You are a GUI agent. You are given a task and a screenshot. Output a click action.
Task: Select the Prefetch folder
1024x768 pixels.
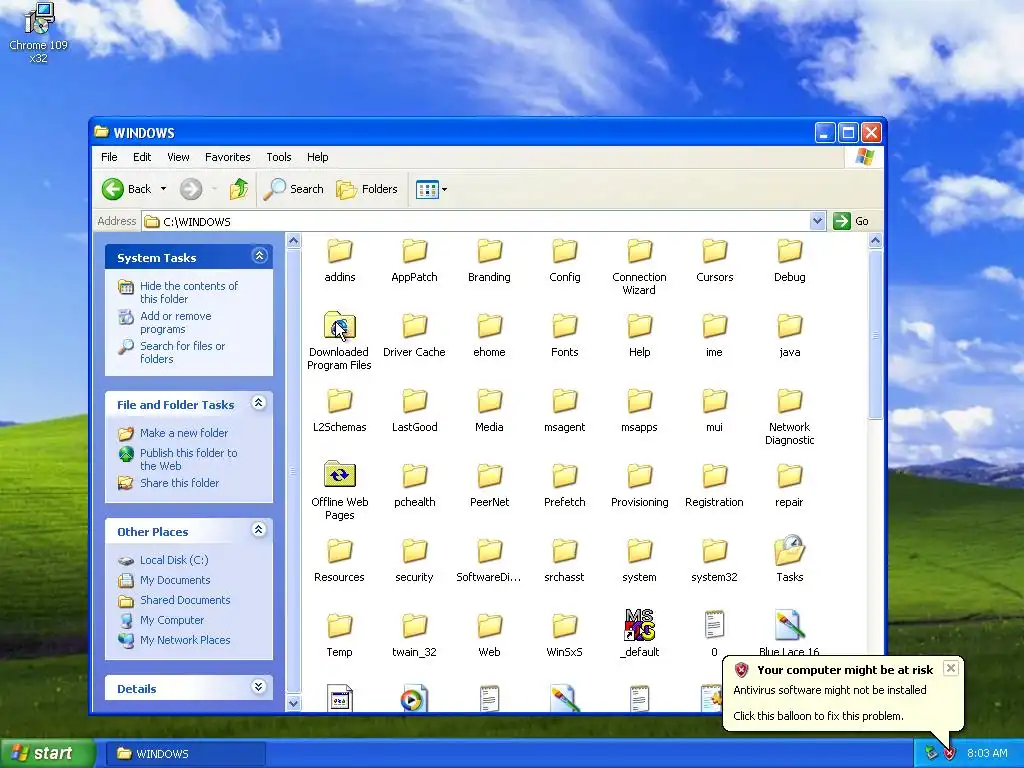(564, 485)
